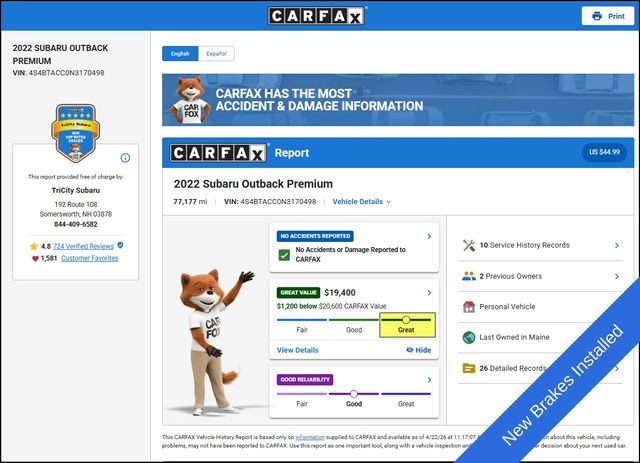
Task: Click the reliability slider handle at Good
Action: tap(354, 394)
